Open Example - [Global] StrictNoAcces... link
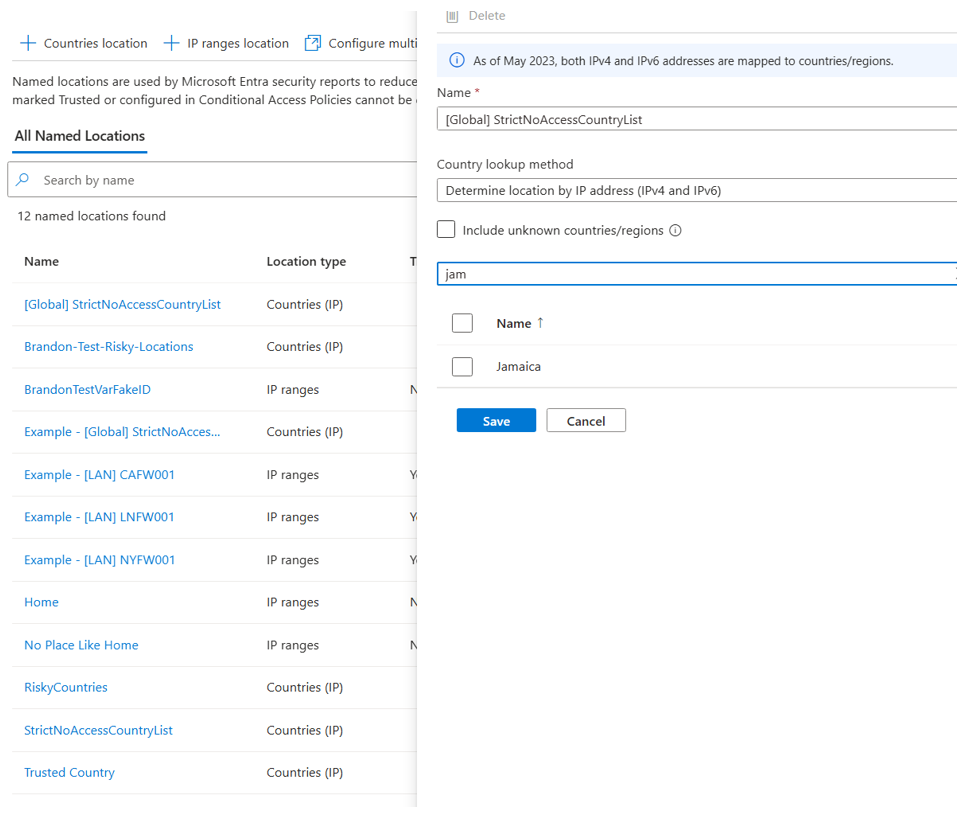 pos(122,432)
